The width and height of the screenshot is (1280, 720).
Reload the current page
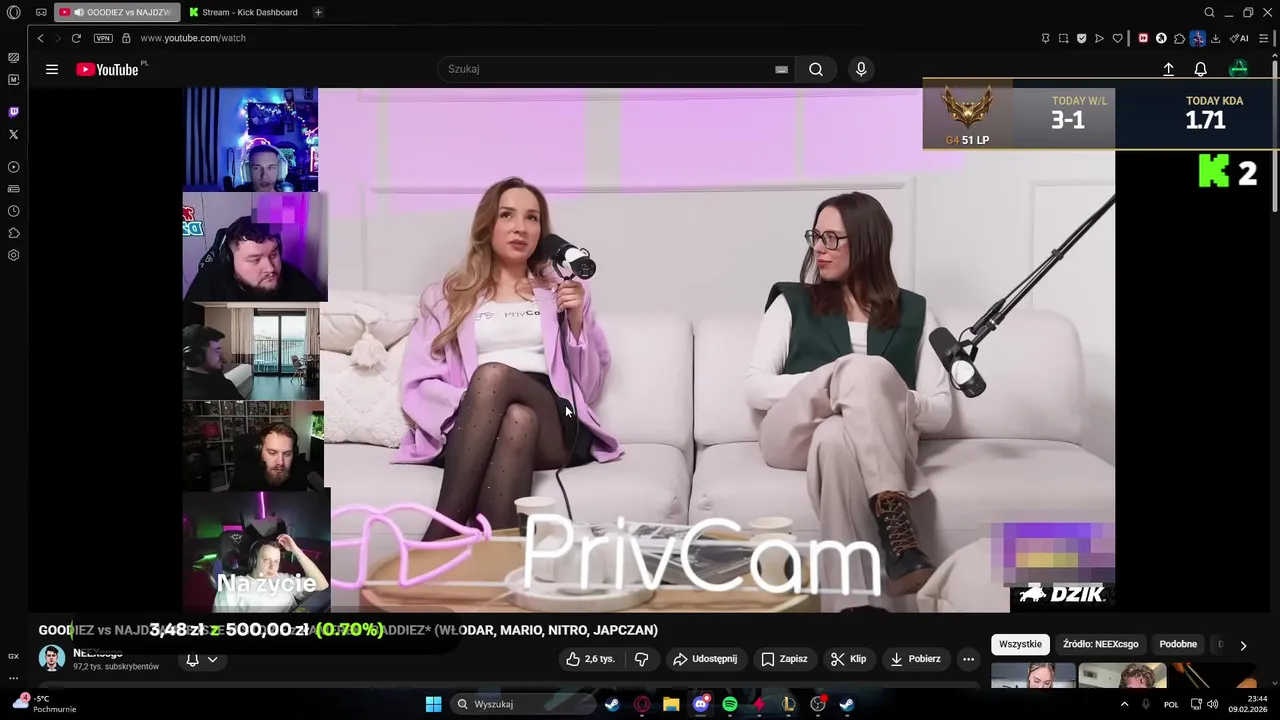[76, 38]
